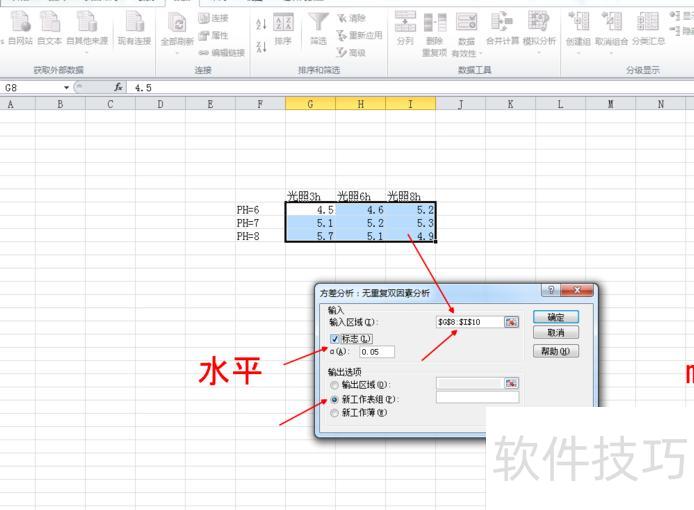Collapse dialog via input range selector icon
The height and width of the screenshot is (510, 694).
[511, 322]
